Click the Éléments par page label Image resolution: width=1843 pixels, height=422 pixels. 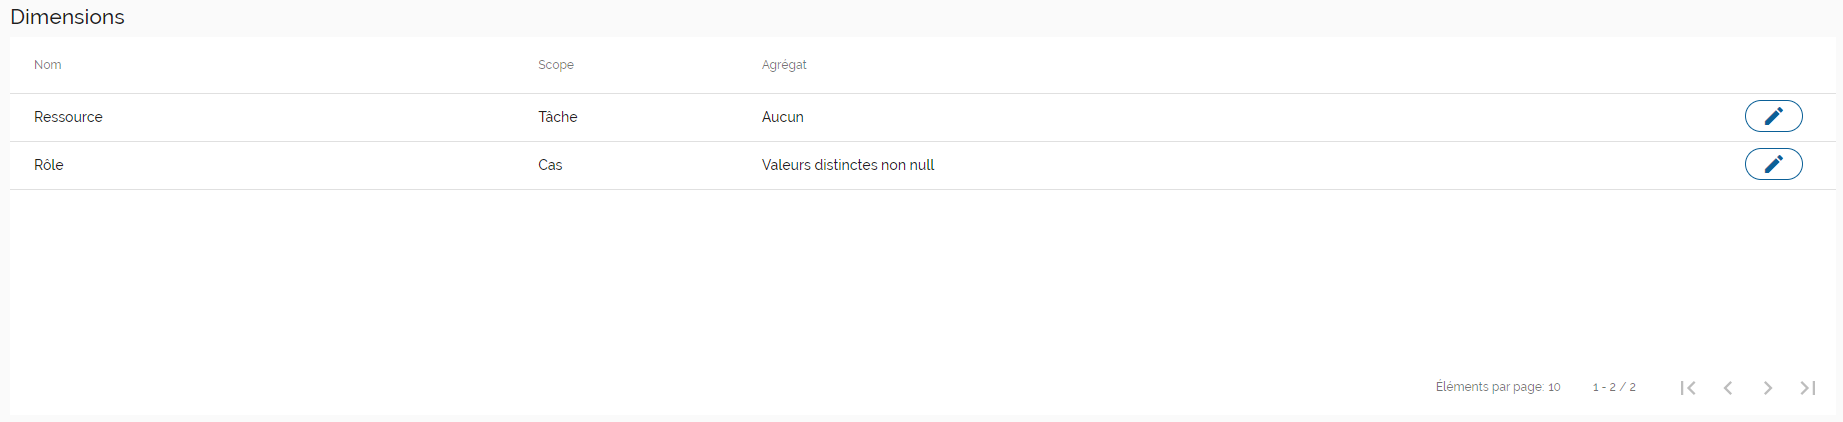point(1489,387)
